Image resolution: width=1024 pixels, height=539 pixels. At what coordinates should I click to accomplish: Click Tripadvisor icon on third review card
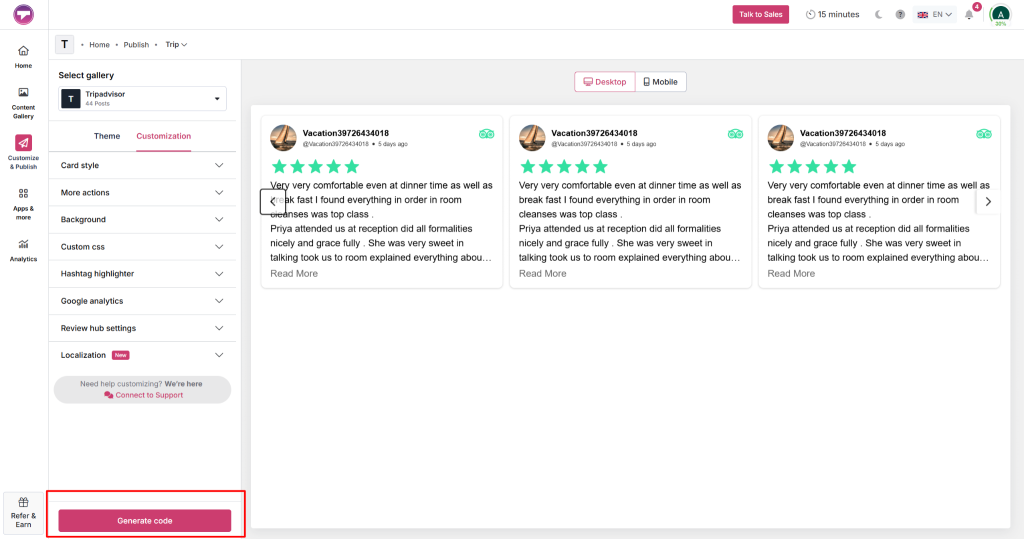(984, 134)
